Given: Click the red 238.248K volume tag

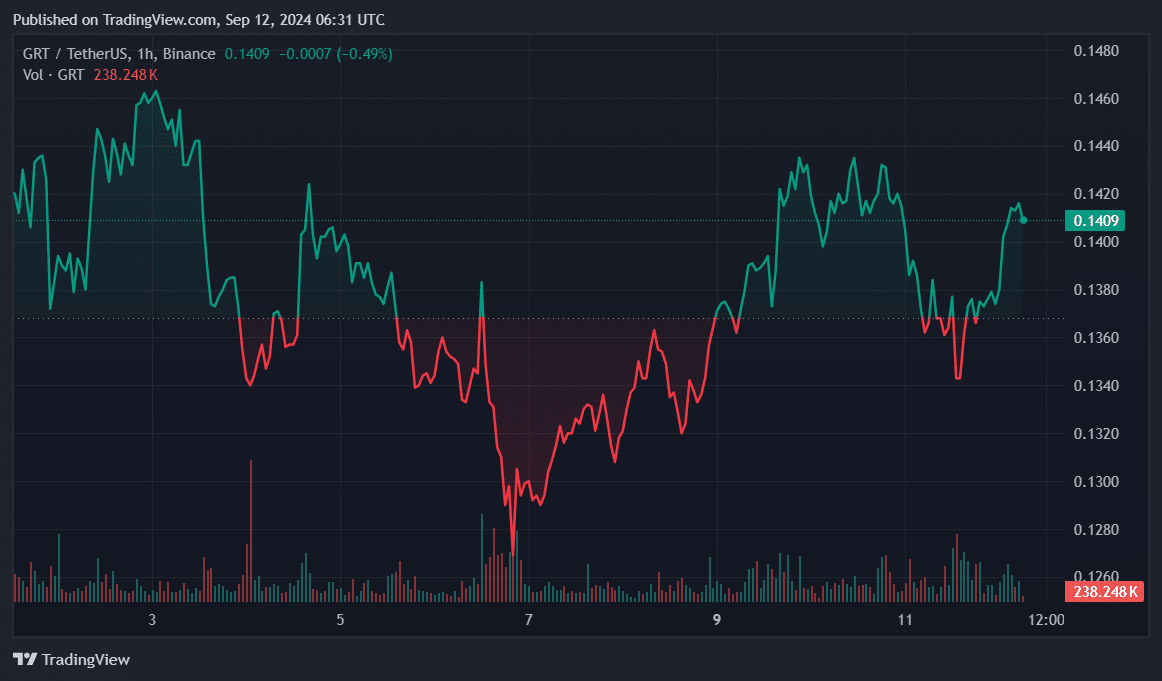Looking at the screenshot, I should tap(1104, 591).
